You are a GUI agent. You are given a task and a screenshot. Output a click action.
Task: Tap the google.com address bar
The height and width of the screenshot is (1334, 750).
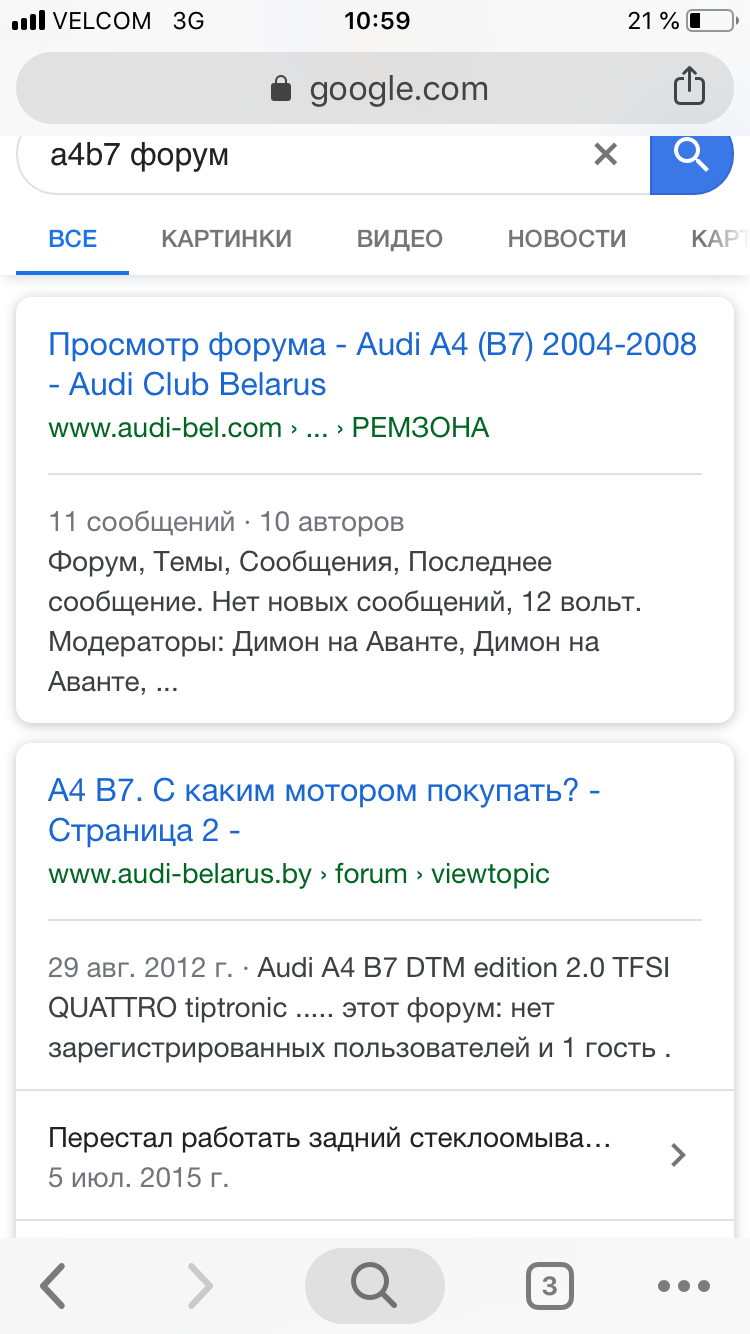tap(375, 89)
